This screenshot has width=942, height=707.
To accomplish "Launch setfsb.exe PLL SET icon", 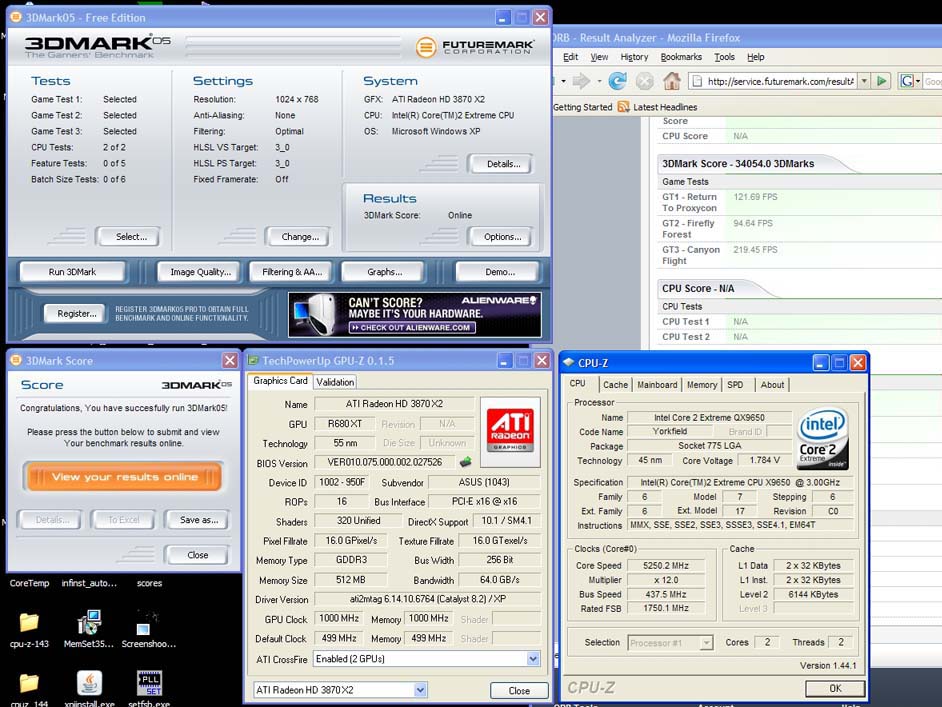I will click(149, 689).
